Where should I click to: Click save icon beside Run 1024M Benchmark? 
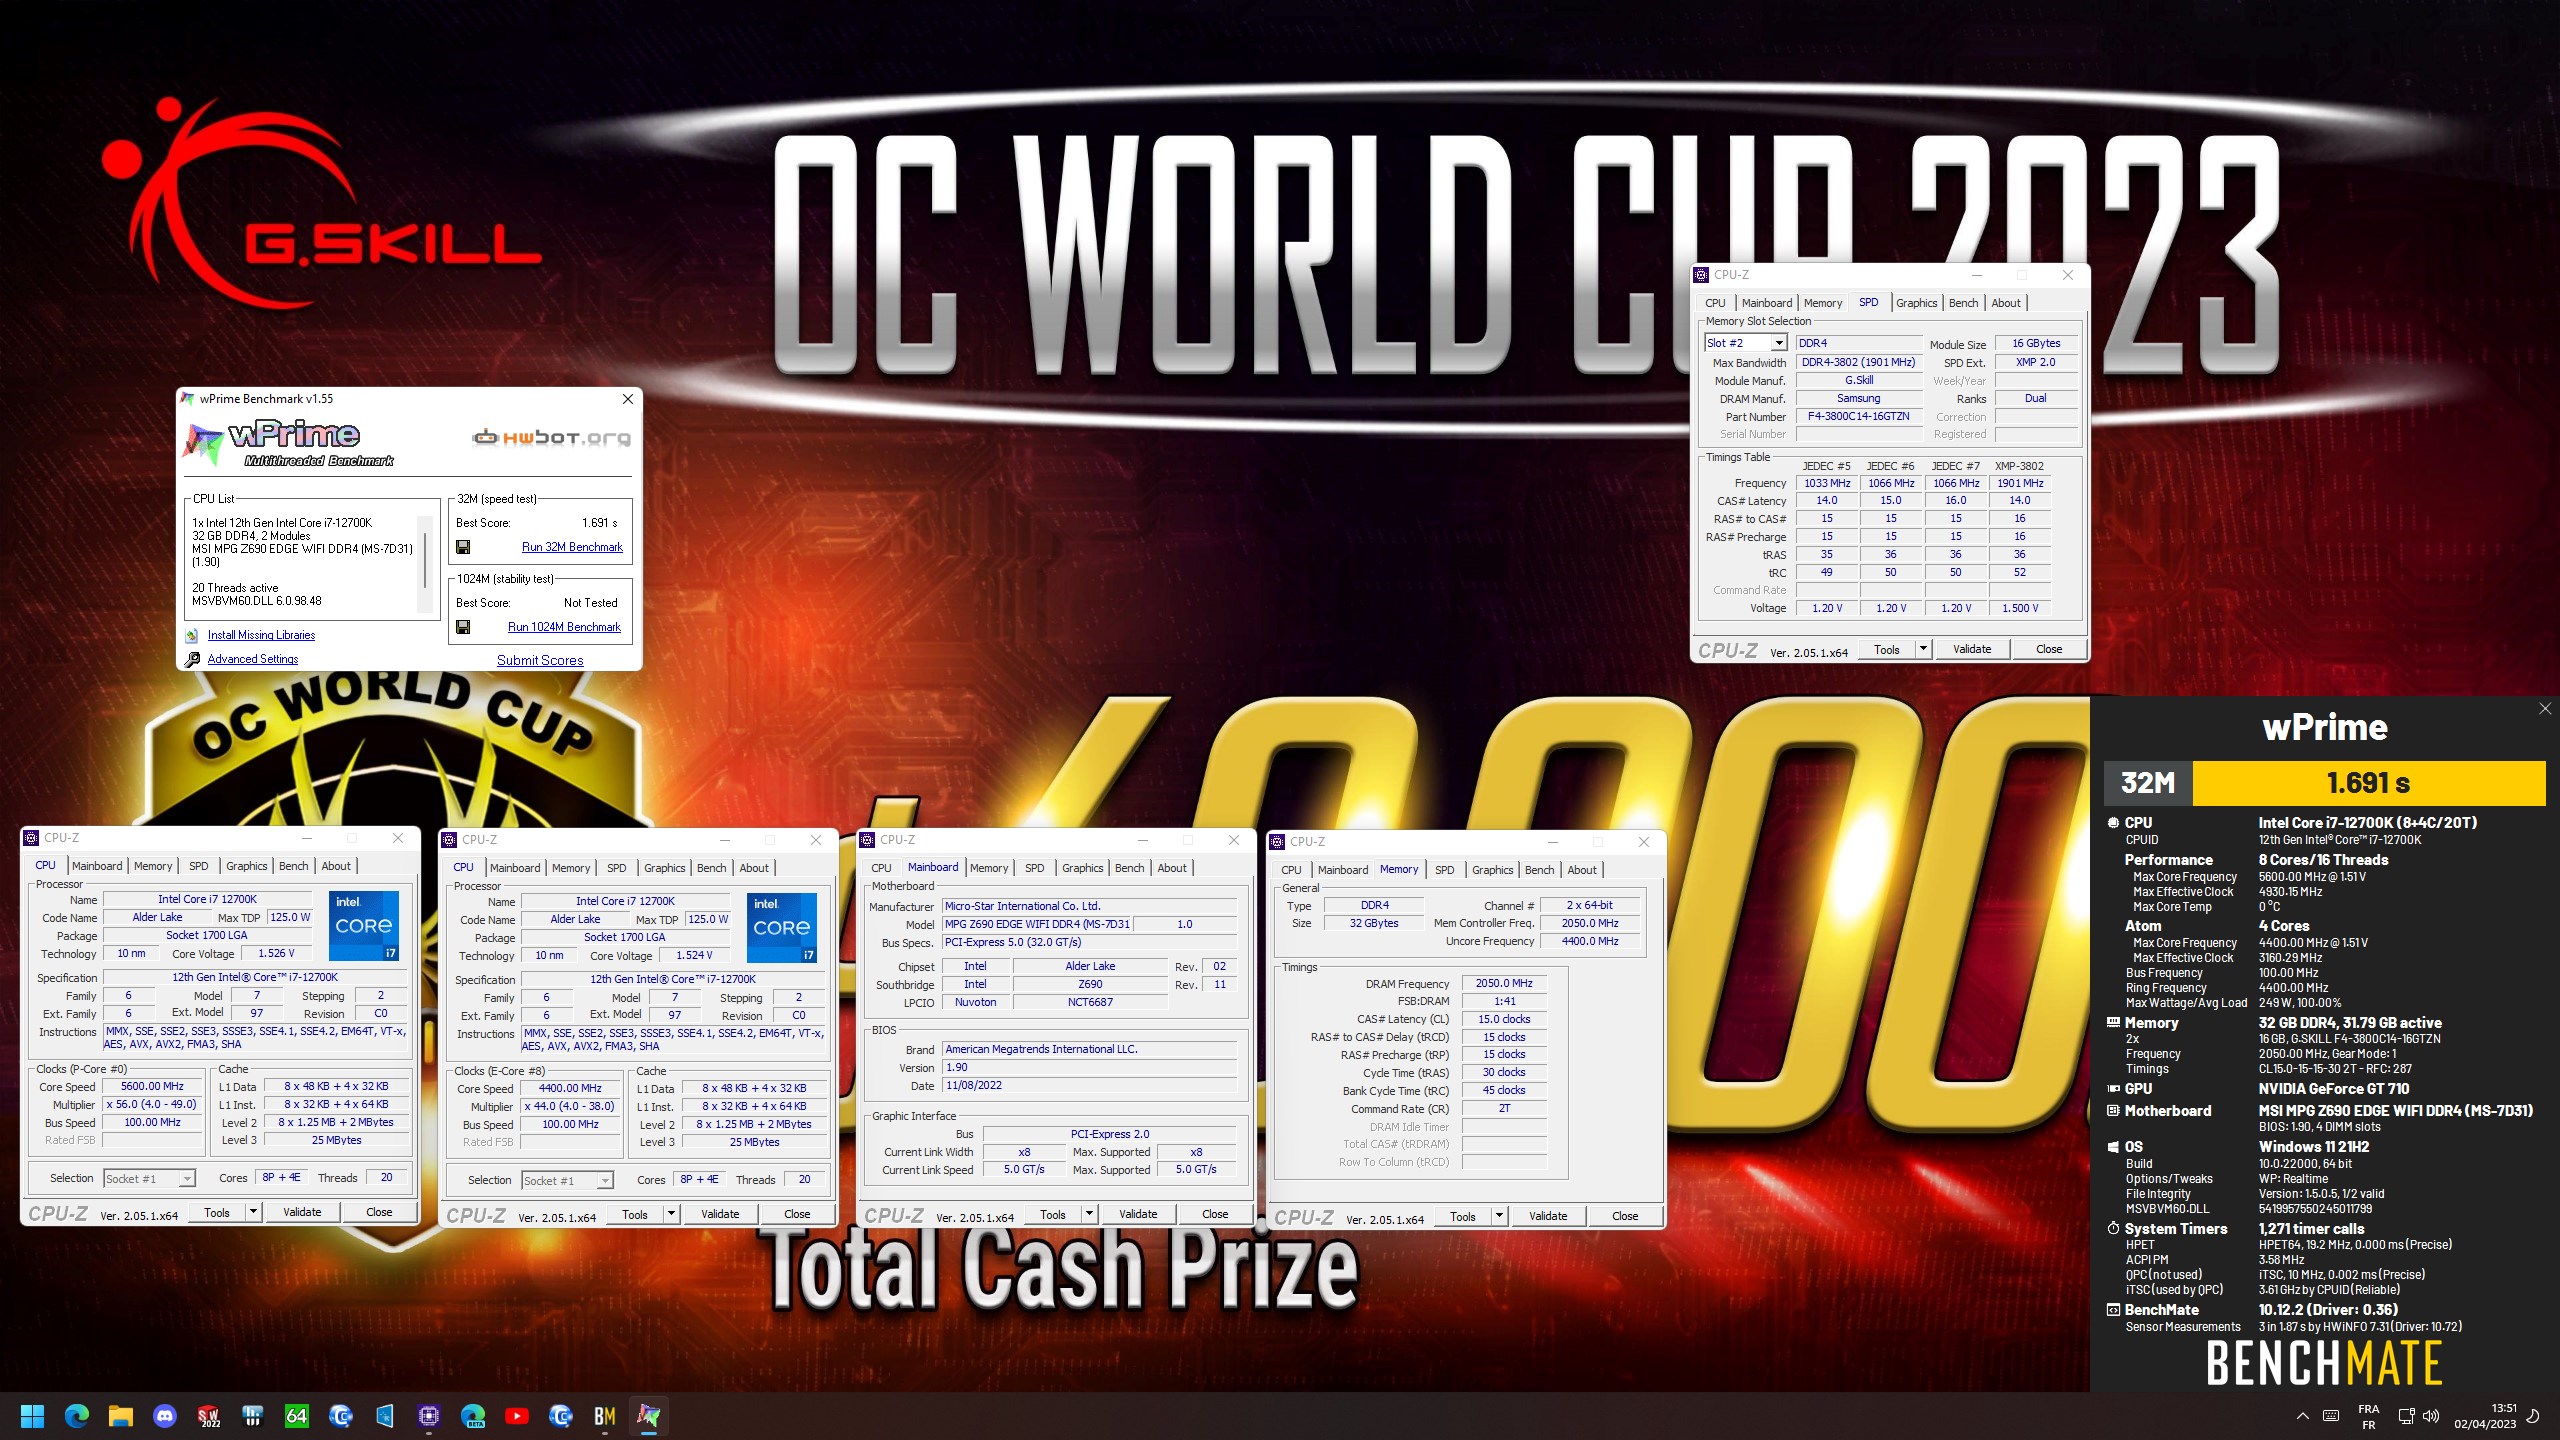[x=463, y=627]
